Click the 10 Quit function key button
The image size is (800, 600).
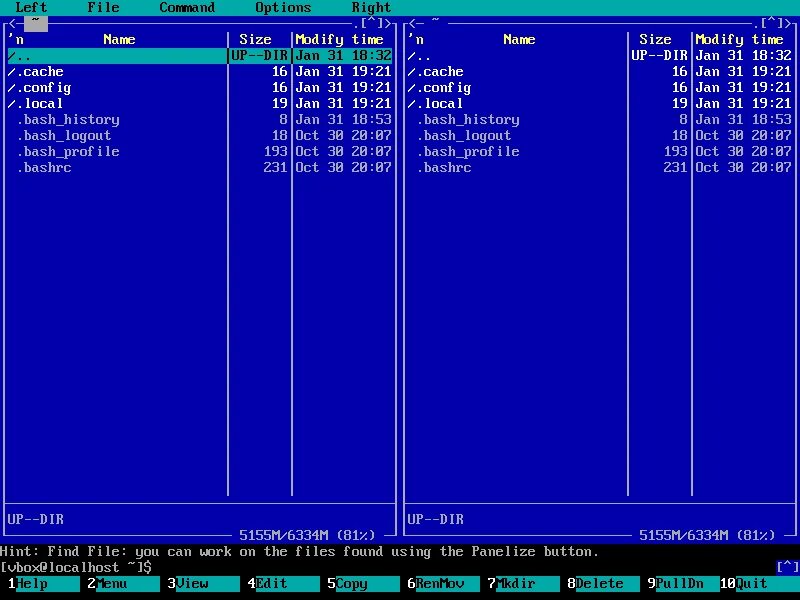point(760,583)
